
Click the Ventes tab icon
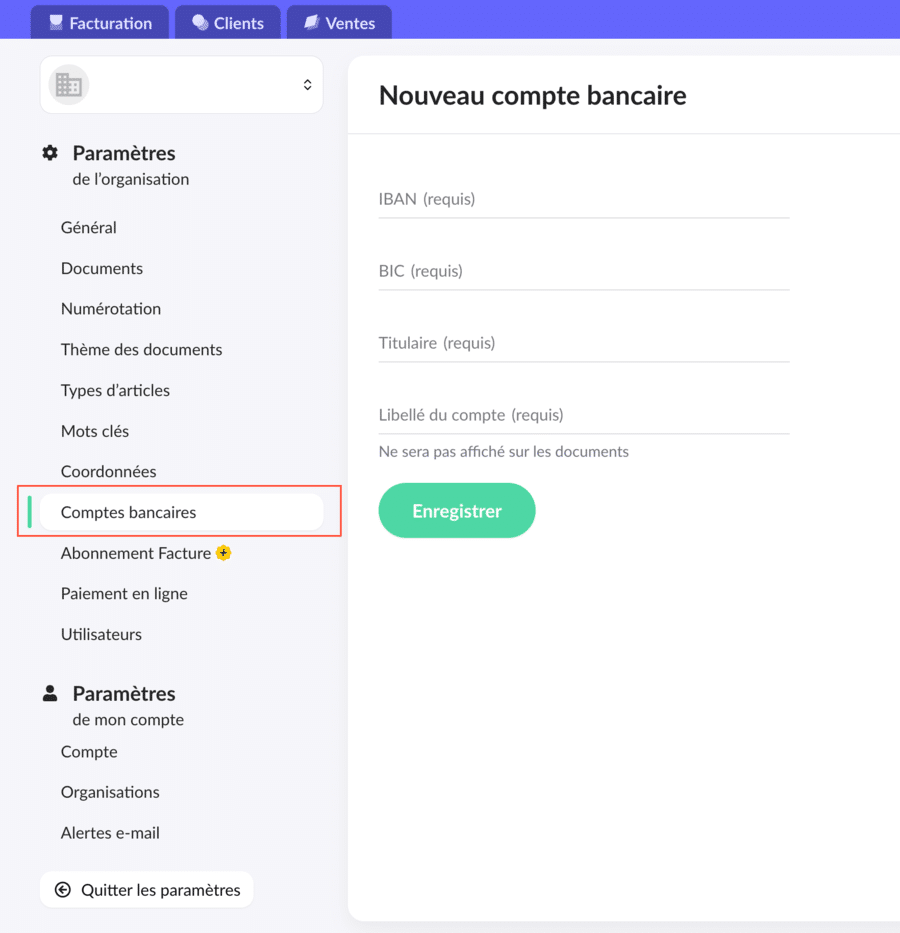(312, 23)
